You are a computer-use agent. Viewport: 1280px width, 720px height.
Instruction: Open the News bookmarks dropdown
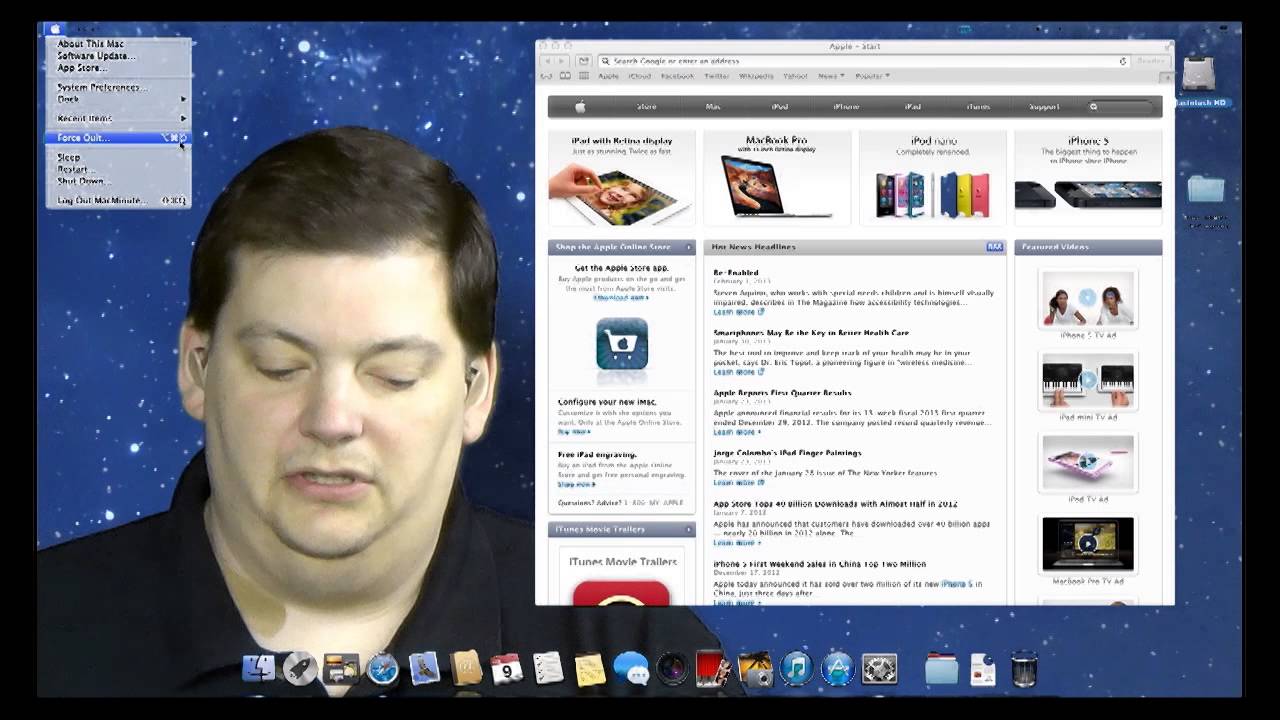tap(828, 76)
